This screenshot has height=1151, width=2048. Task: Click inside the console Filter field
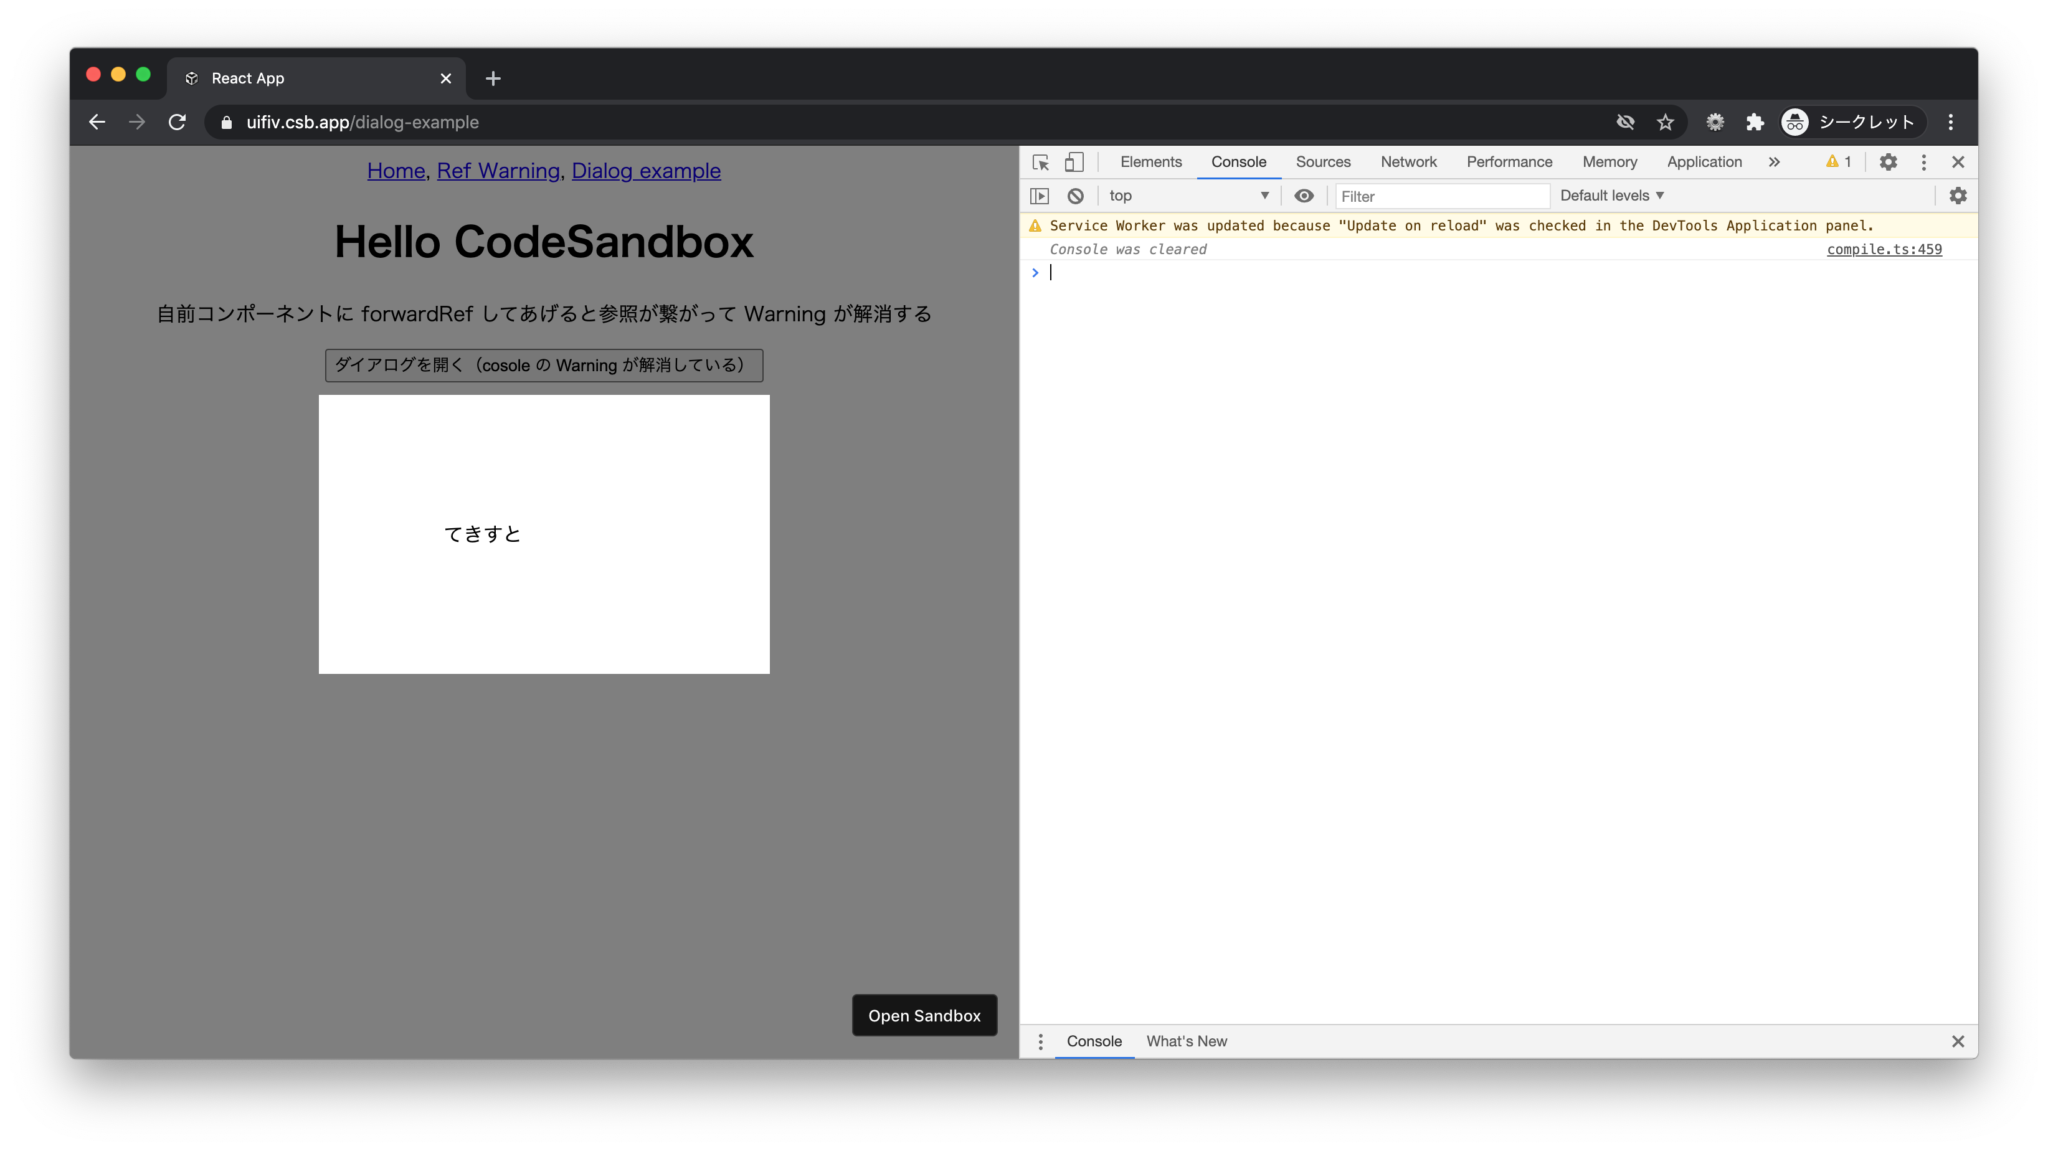pyautogui.click(x=1440, y=195)
